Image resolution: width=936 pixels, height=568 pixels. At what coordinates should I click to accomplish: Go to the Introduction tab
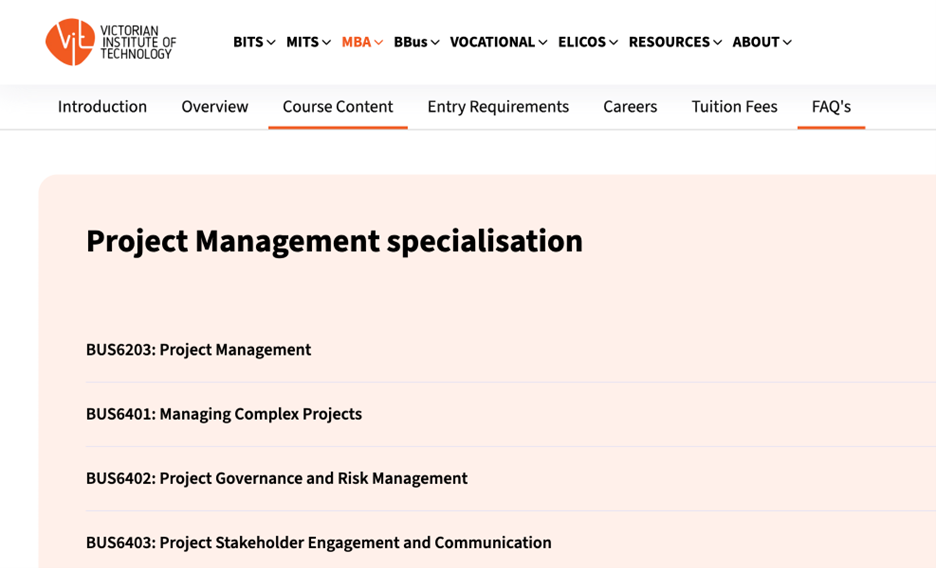click(102, 107)
